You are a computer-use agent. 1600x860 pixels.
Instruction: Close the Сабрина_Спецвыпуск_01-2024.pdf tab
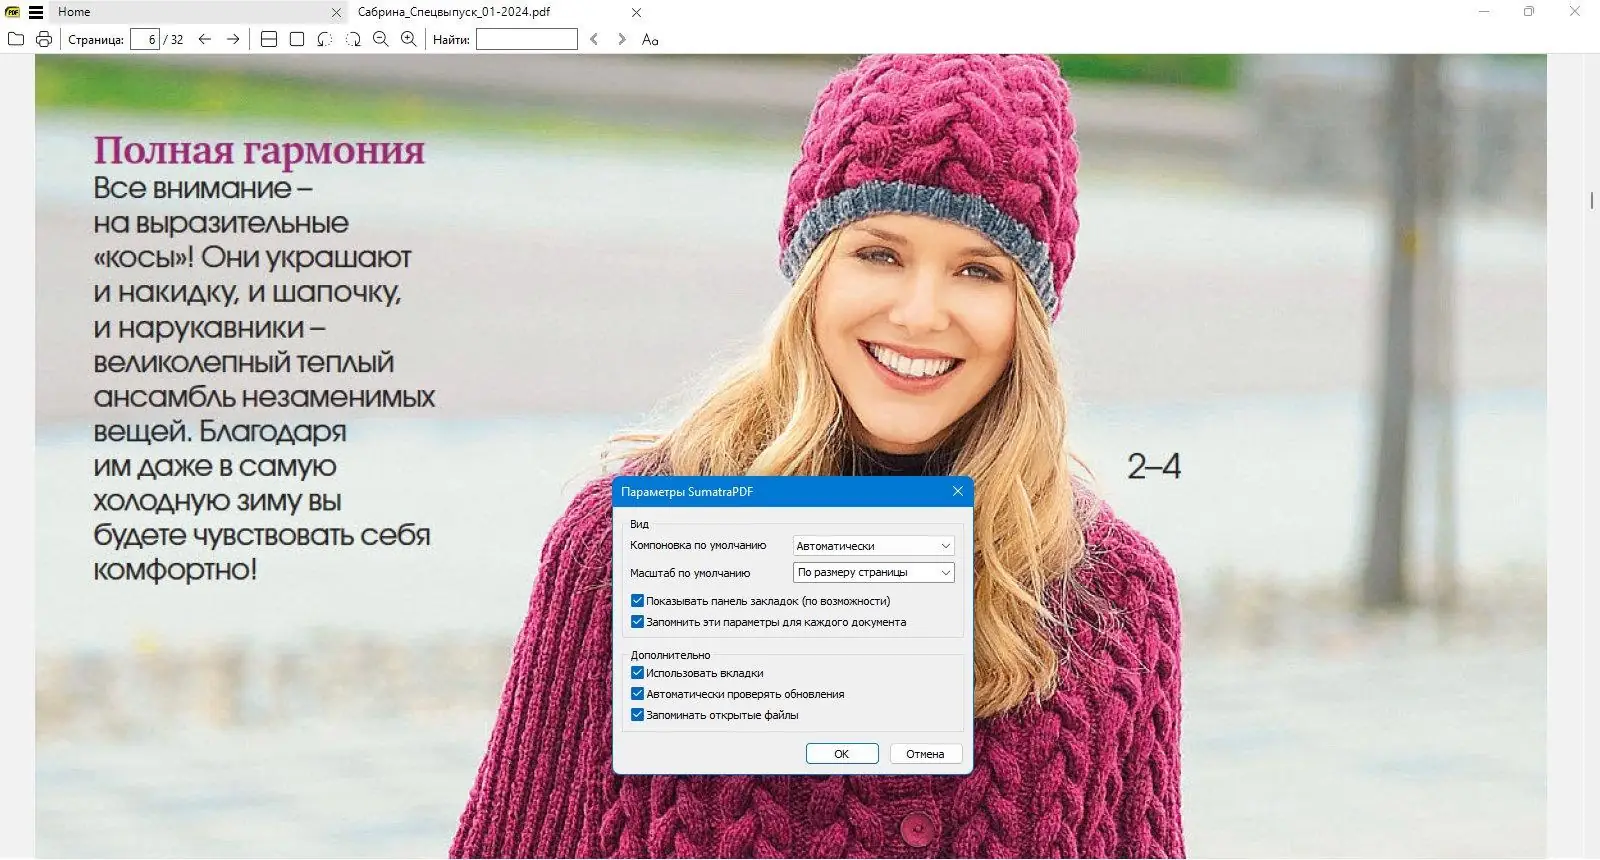click(x=637, y=13)
